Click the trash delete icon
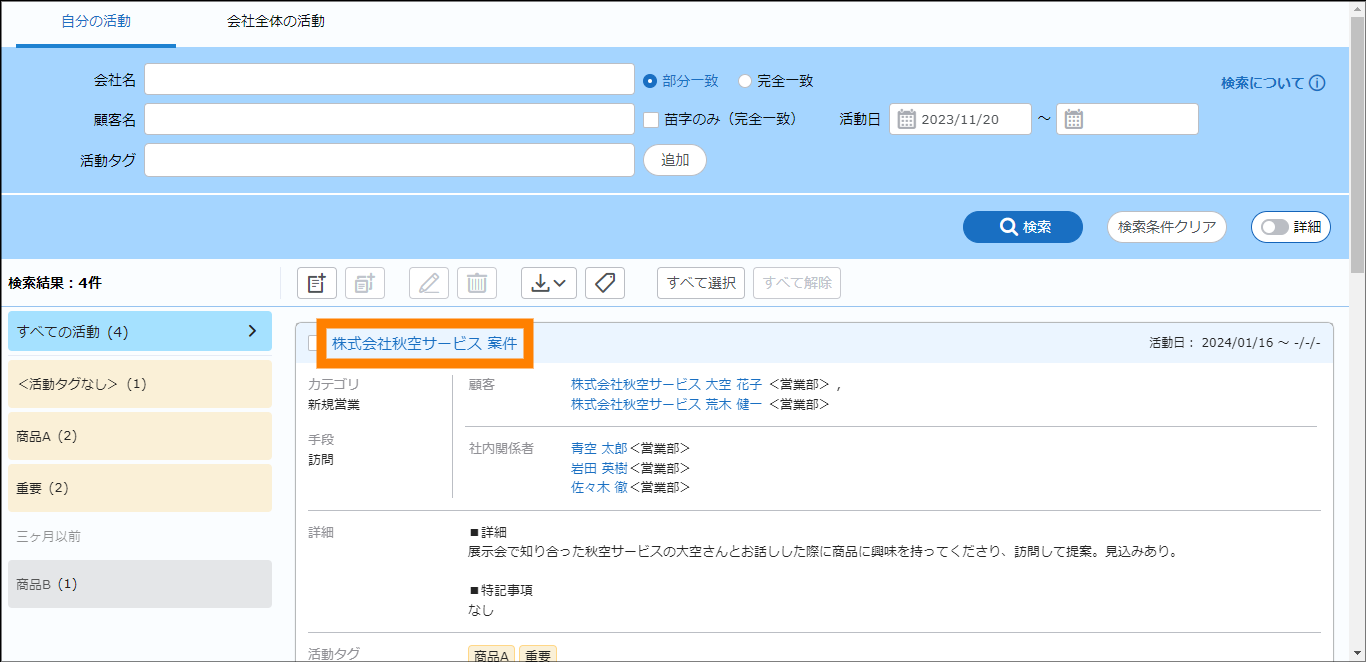The width and height of the screenshot is (1366, 662). click(x=477, y=283)
